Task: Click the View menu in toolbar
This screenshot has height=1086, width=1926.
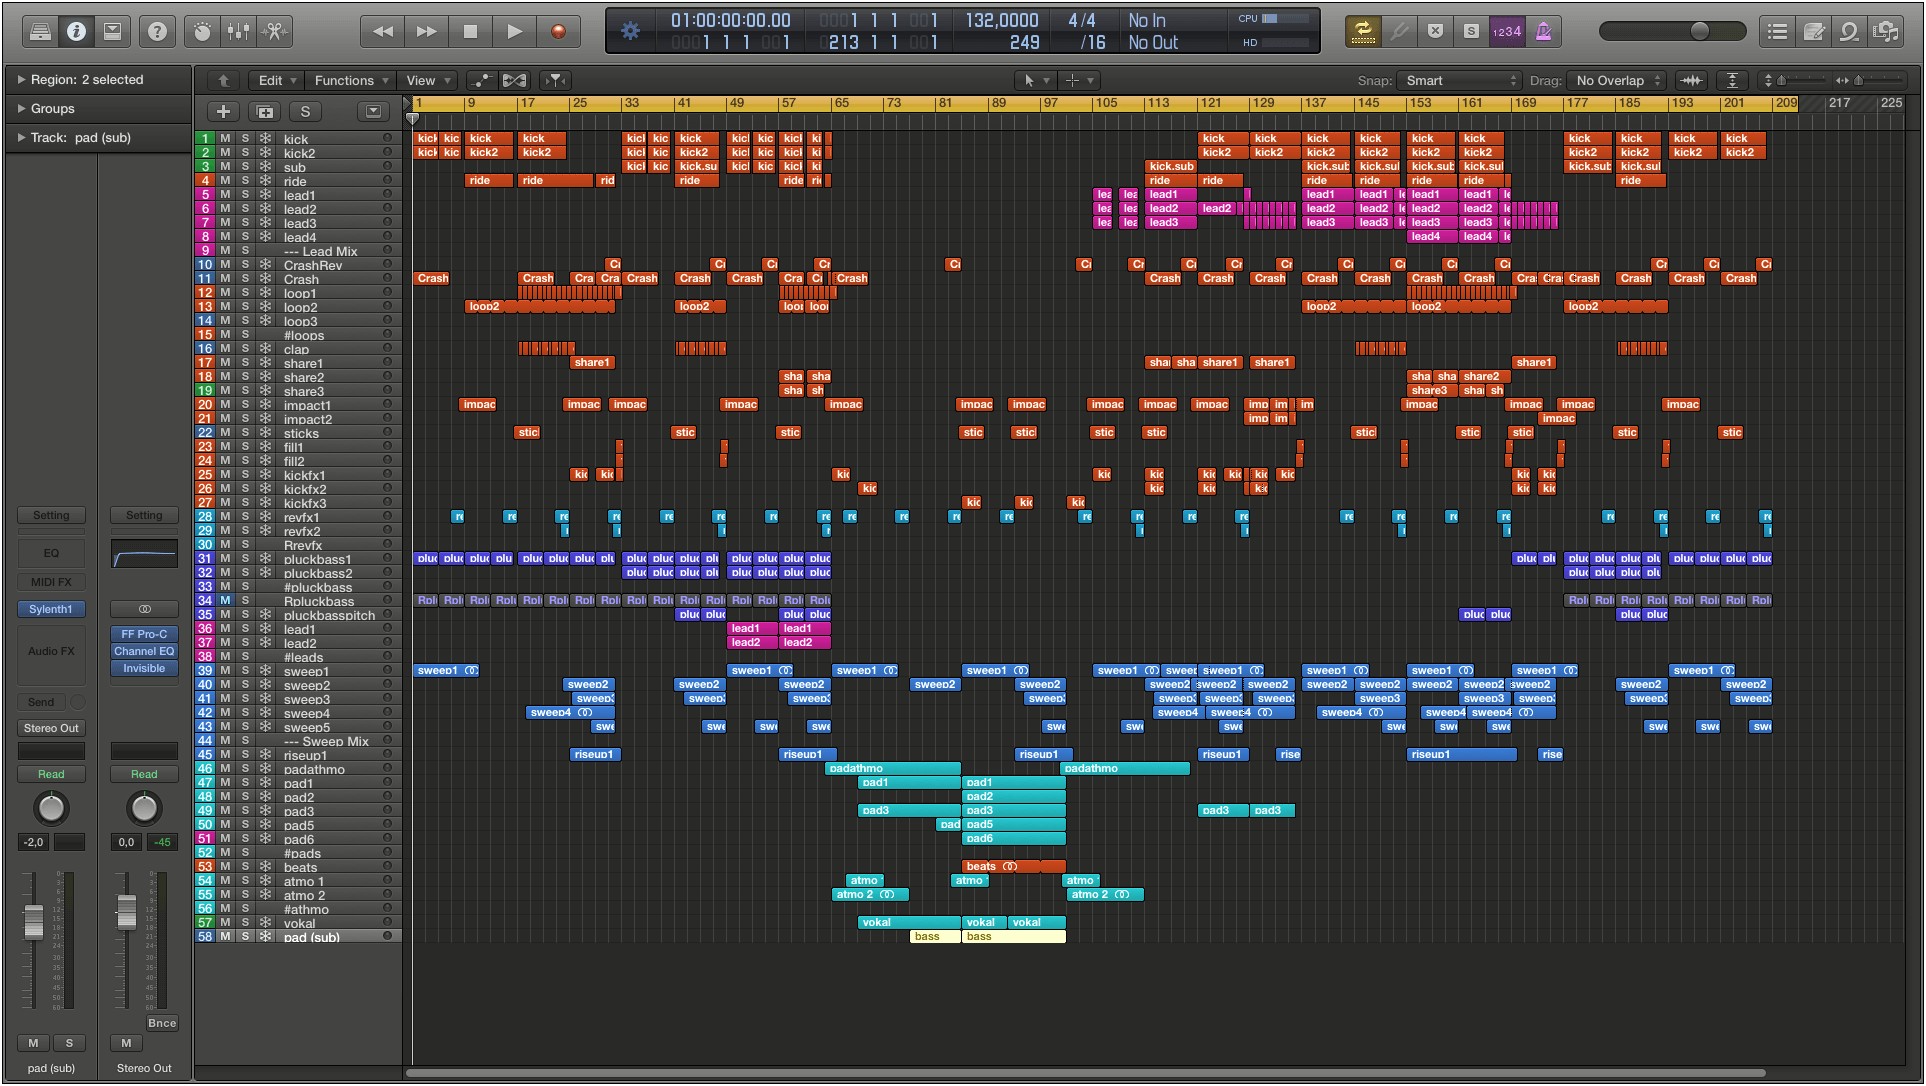Action: pos(422,79)
